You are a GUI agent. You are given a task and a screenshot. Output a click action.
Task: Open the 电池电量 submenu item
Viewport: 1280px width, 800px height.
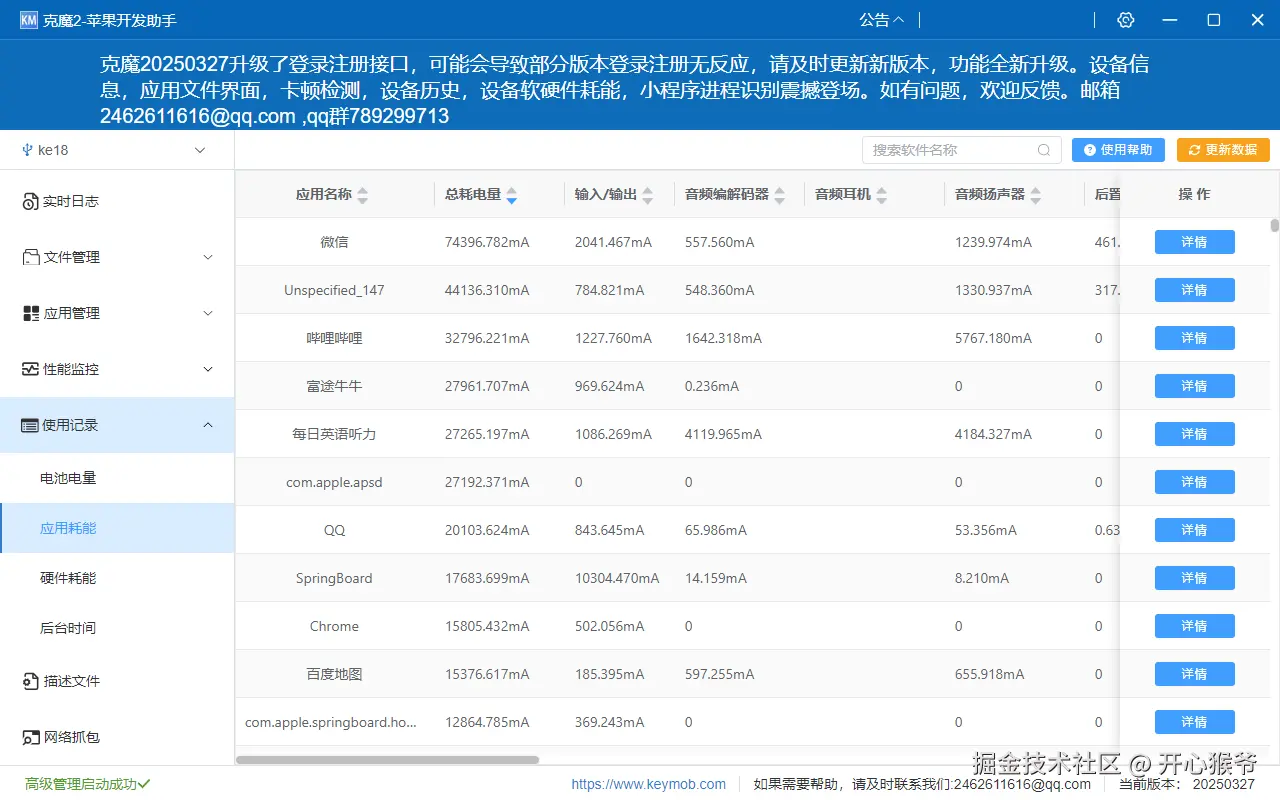[117, 478]
